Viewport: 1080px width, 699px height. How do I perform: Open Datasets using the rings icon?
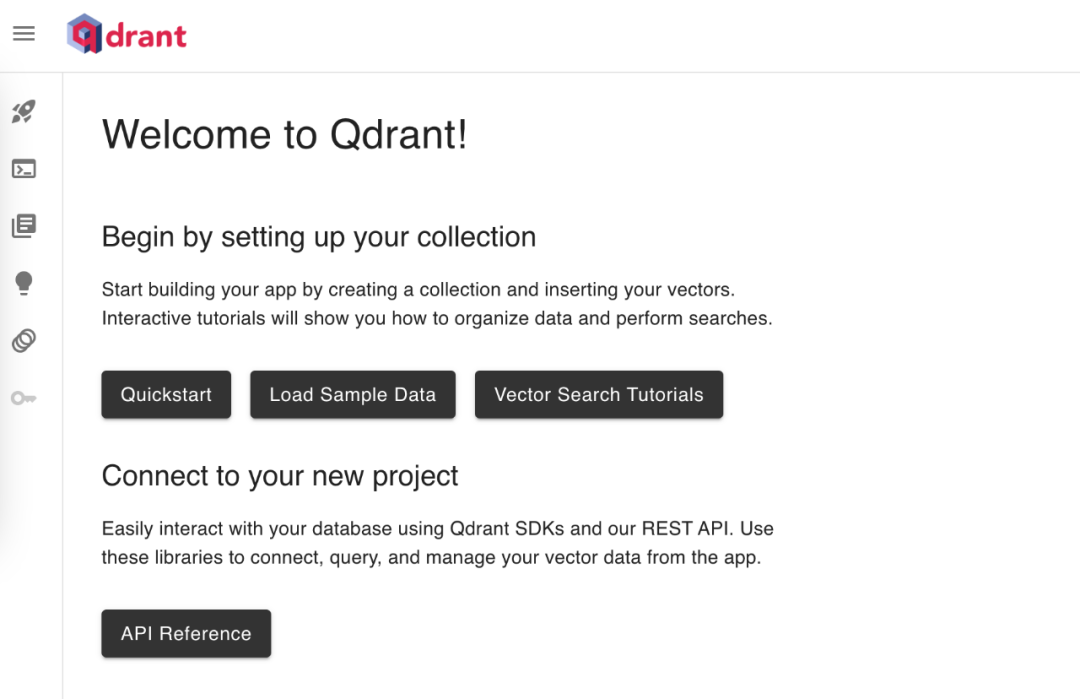coord(24,341)
